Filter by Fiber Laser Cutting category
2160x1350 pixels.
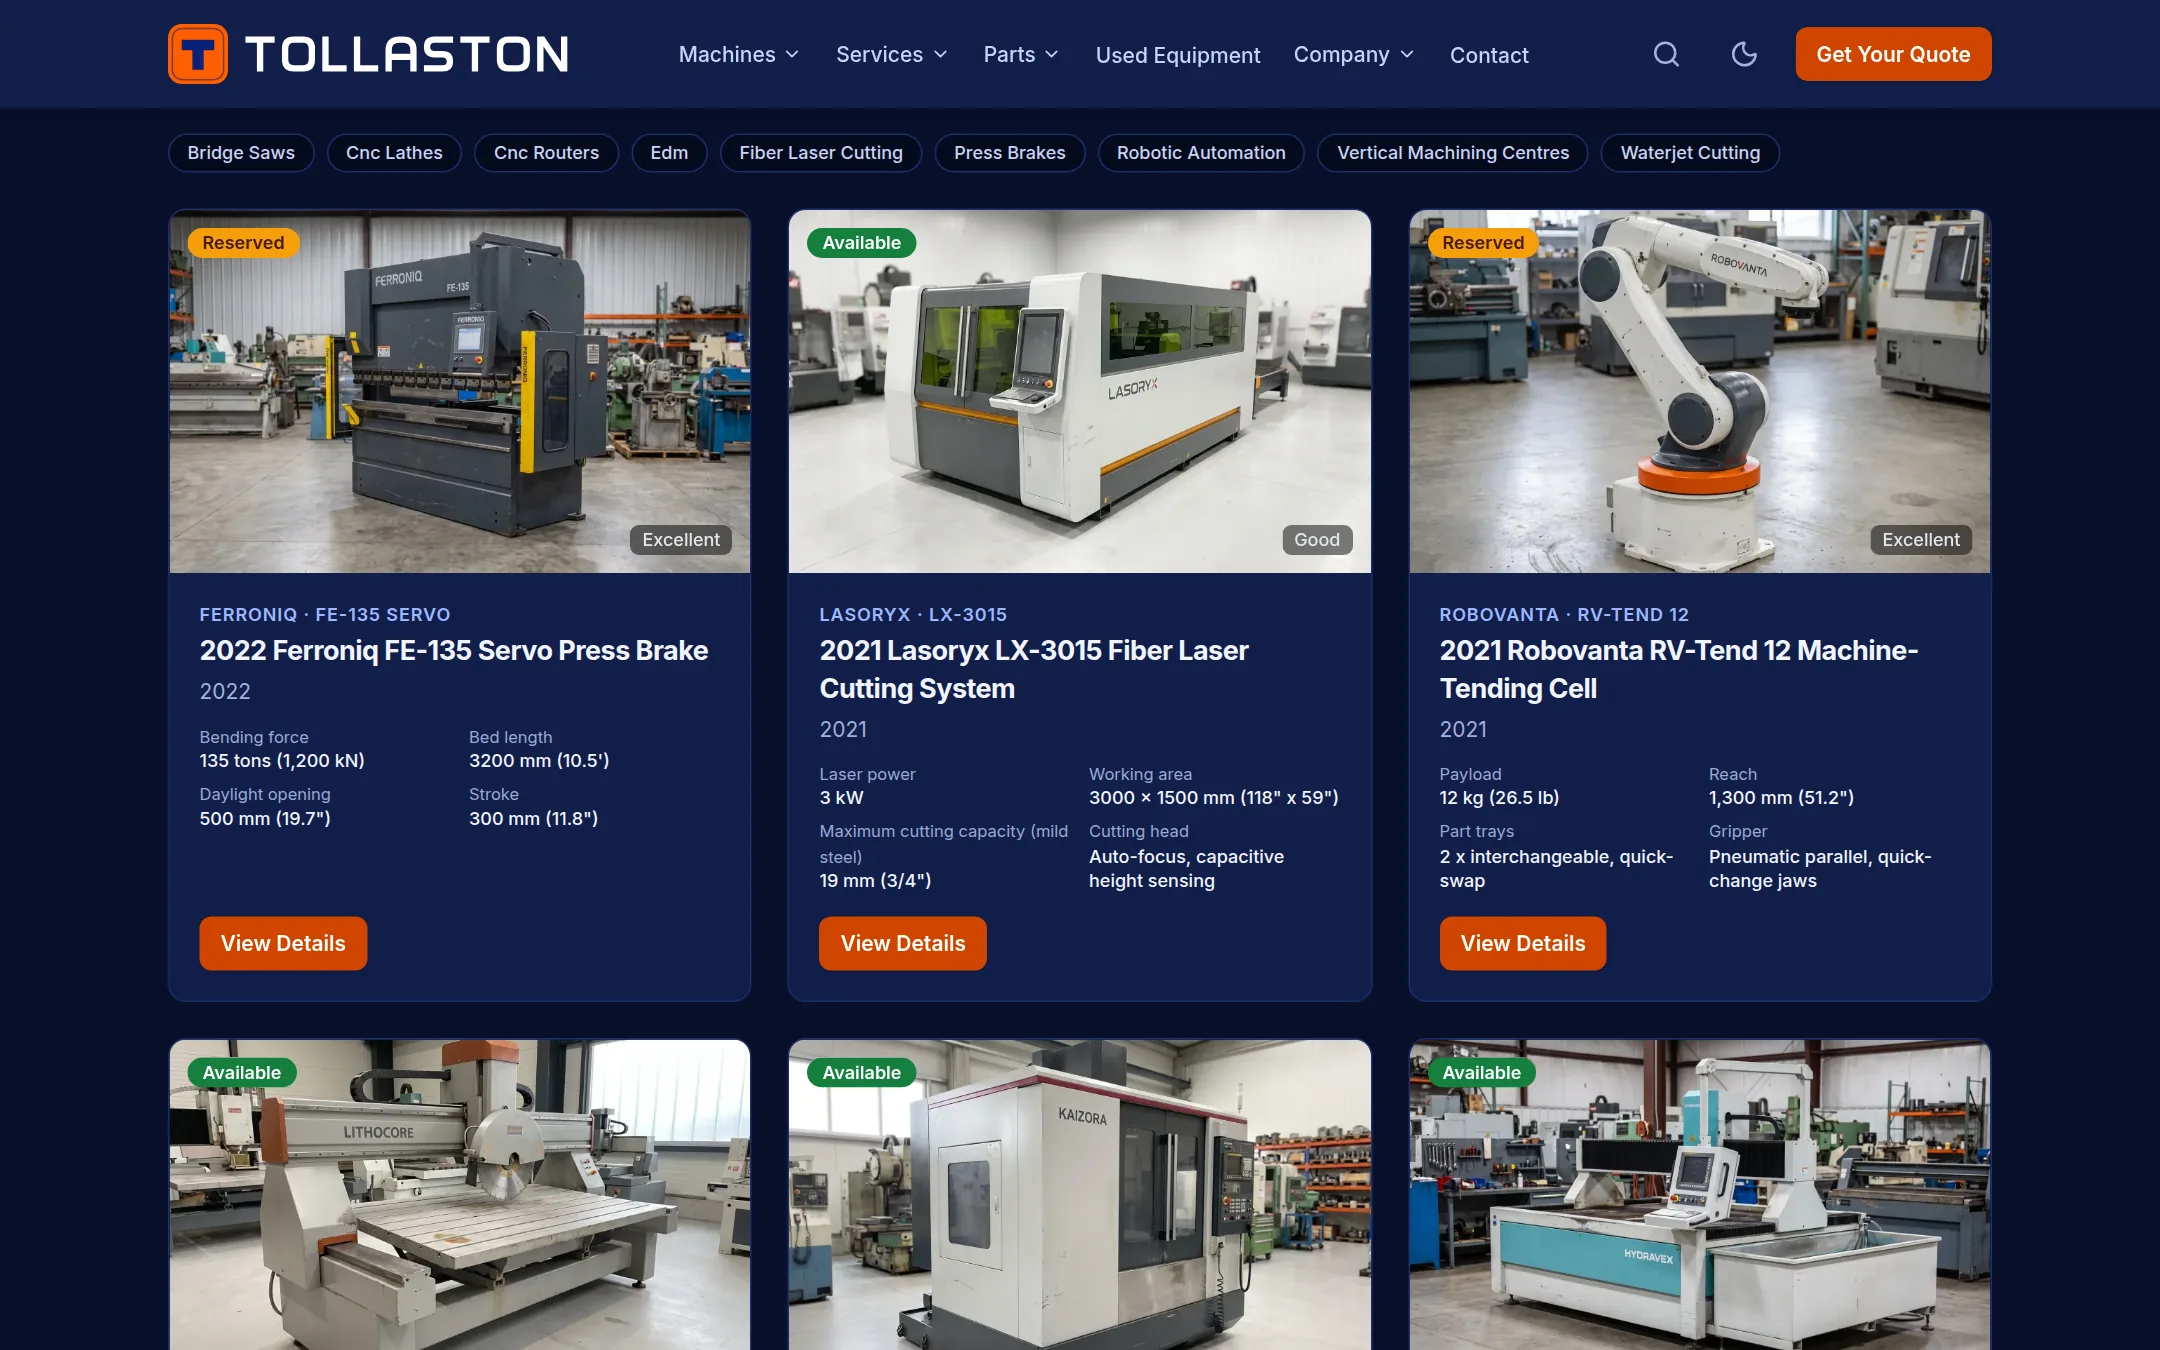point(821,153)
